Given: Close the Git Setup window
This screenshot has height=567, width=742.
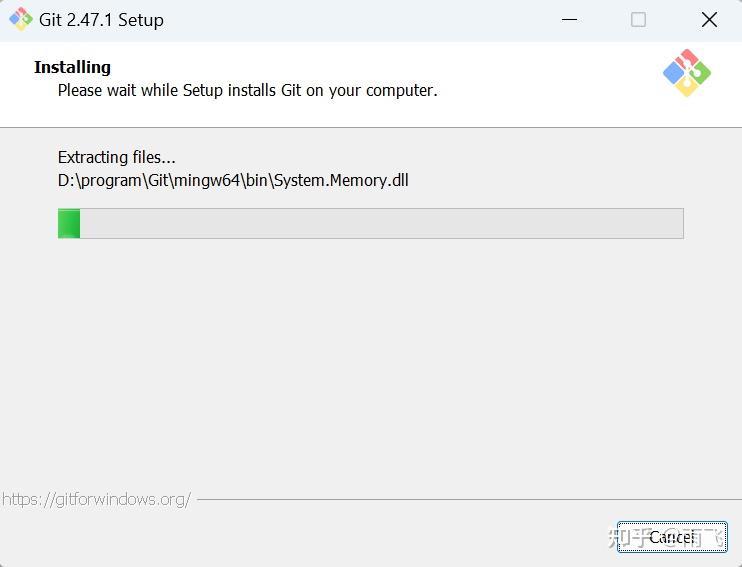Looking at the screenshot, I should click(x=709, y=20).
